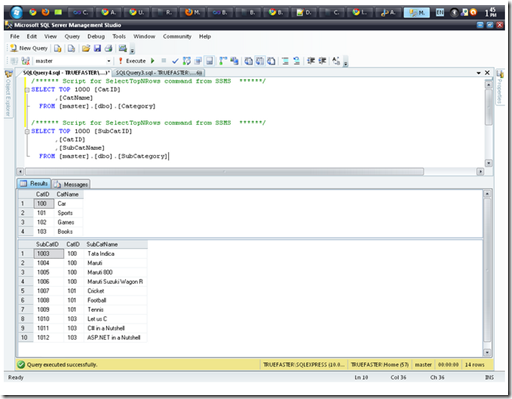Select the Tata Indica cell
Viewport: 512px width, 399px height.
[x=115, y=254]
